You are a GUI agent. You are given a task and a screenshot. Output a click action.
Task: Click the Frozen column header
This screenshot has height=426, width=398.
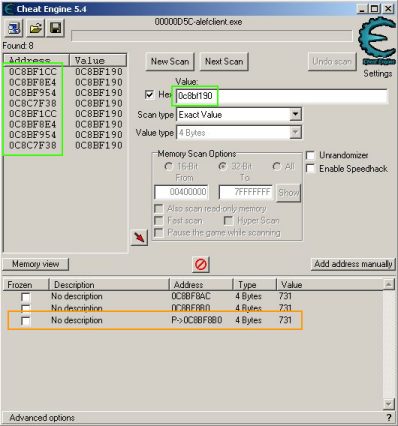pos(26,285)
